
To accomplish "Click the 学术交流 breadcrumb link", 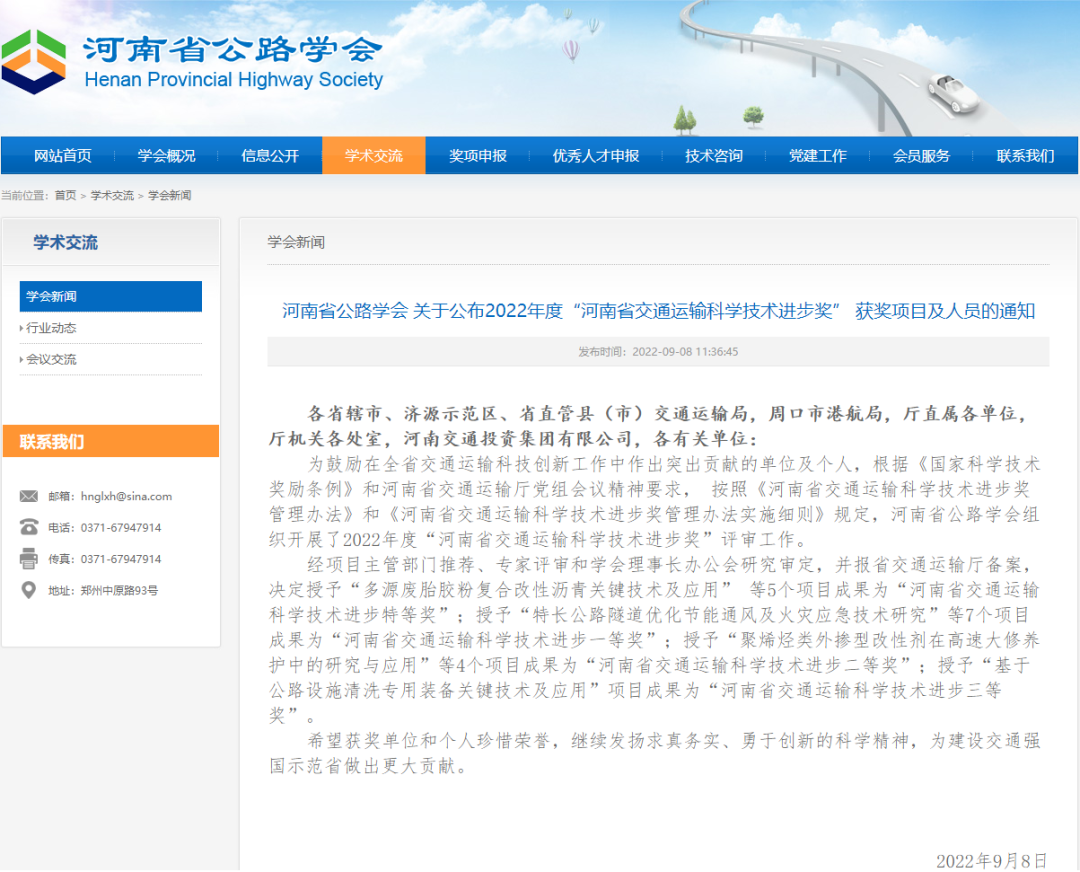I will click(112, 196).
